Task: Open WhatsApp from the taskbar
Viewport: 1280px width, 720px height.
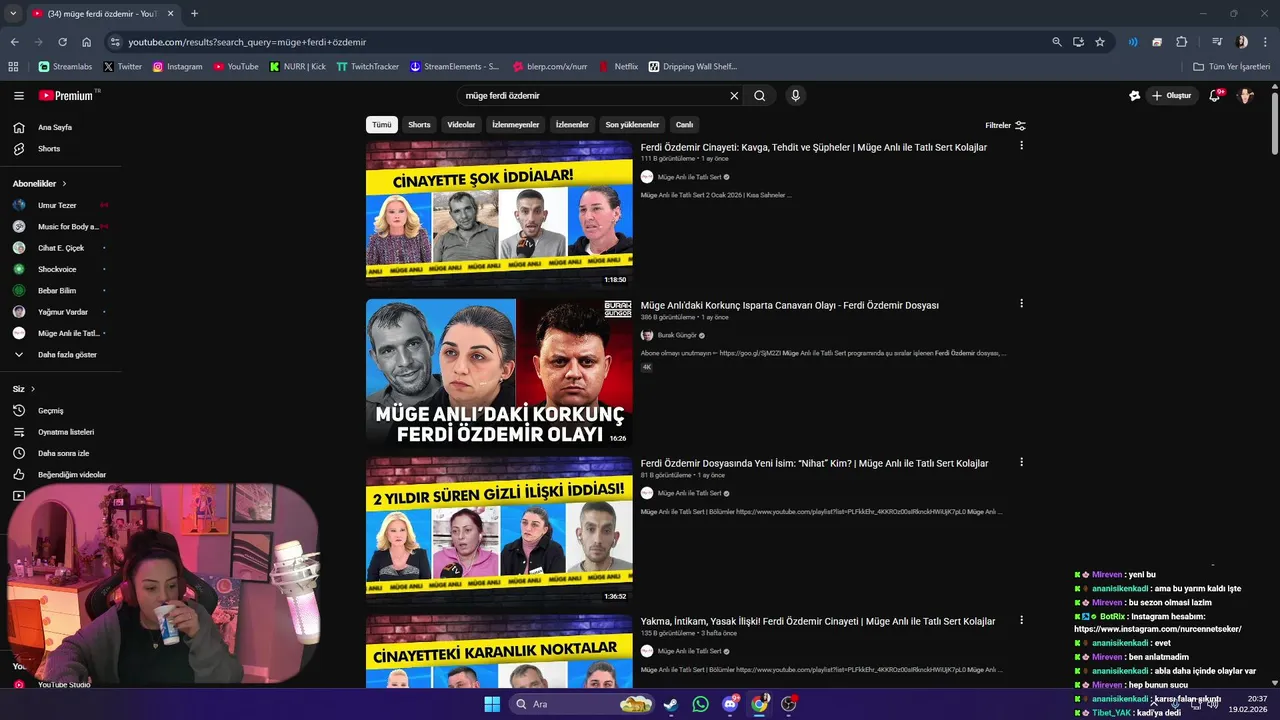Action: 700,704
